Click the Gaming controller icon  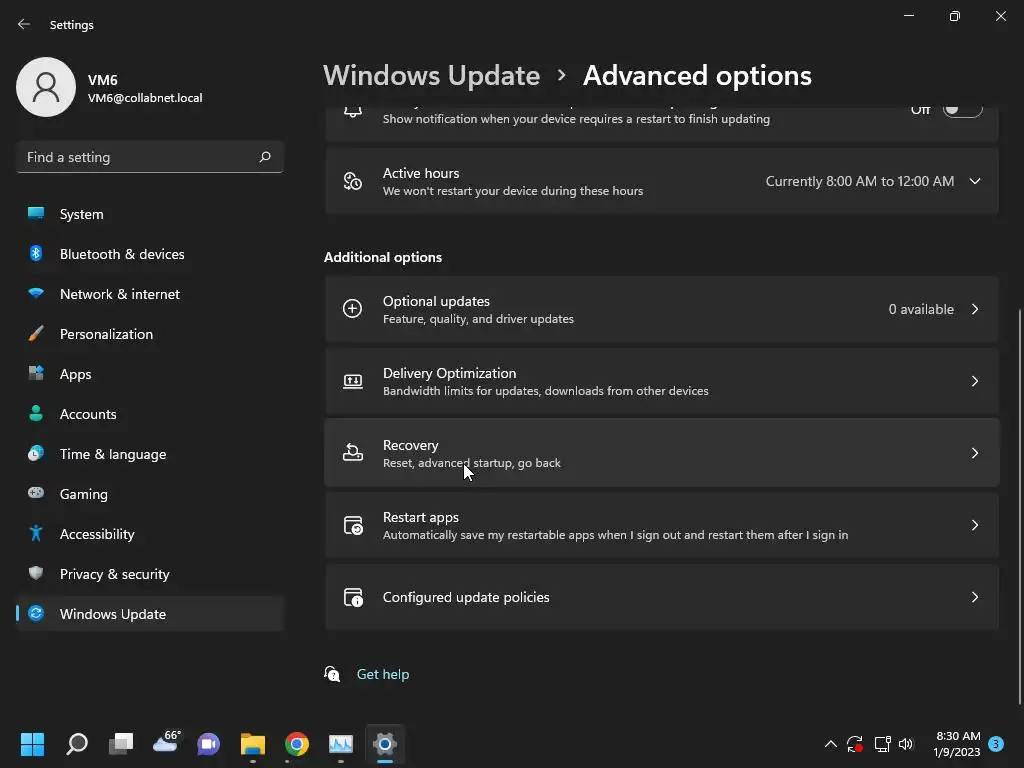pyautogui.click(x=36, y=493)
